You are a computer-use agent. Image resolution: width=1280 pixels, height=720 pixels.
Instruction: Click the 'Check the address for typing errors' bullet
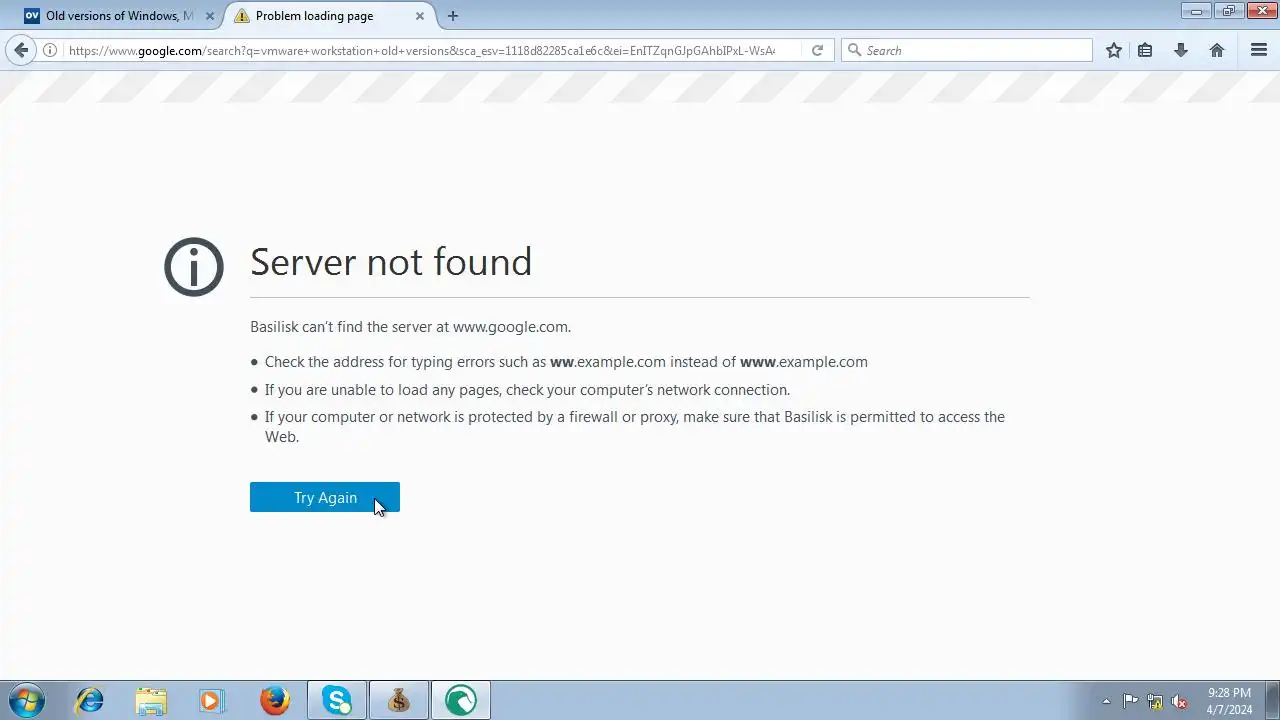[566, 362]
